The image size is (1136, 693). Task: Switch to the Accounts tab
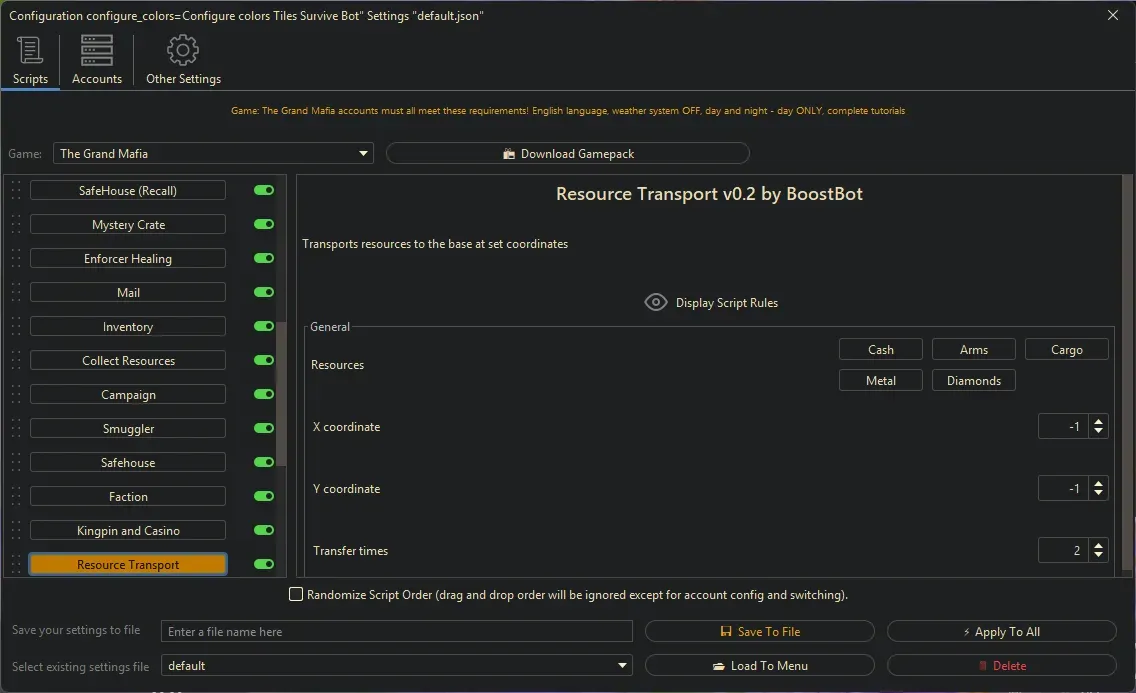pyautogui.click(x=96, y=59)
